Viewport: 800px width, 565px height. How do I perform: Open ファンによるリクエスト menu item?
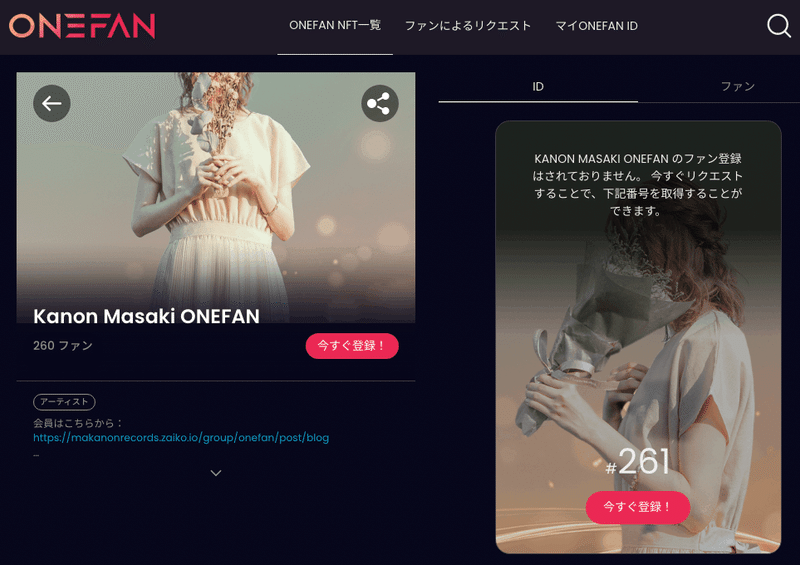click(x=468, y=26)
